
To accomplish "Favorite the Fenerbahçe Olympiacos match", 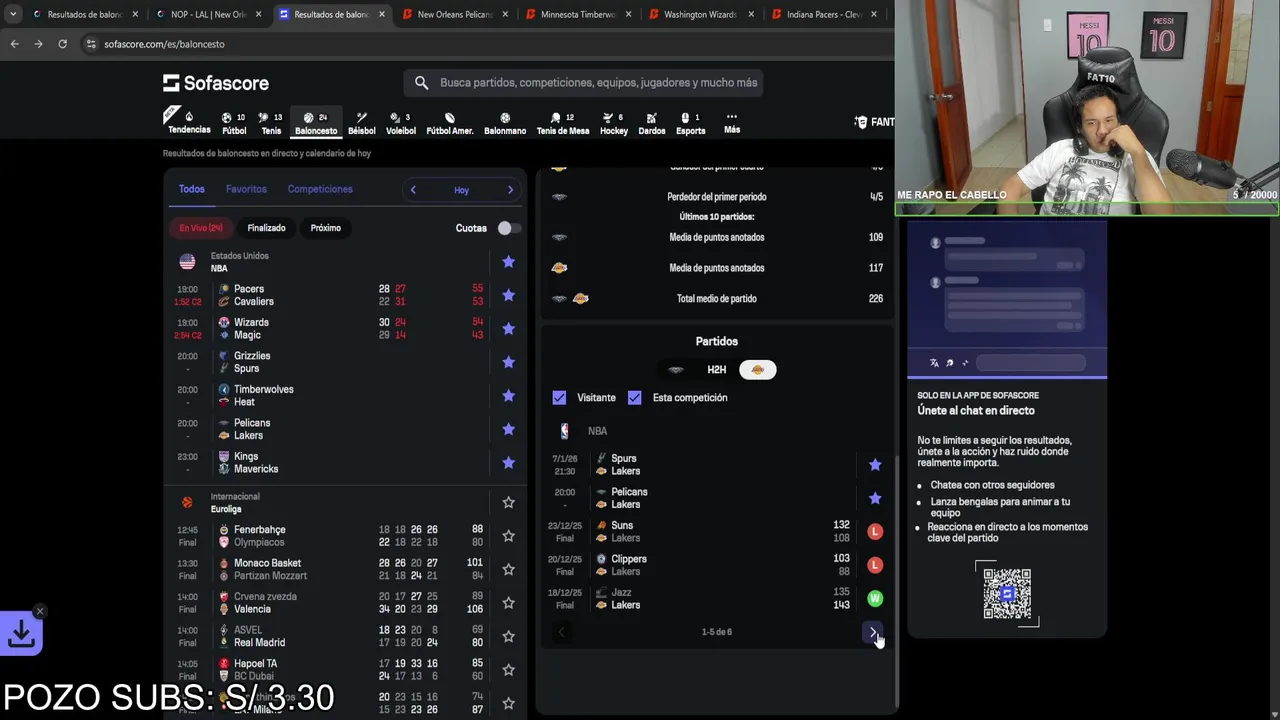I will [x=508, y=536].
